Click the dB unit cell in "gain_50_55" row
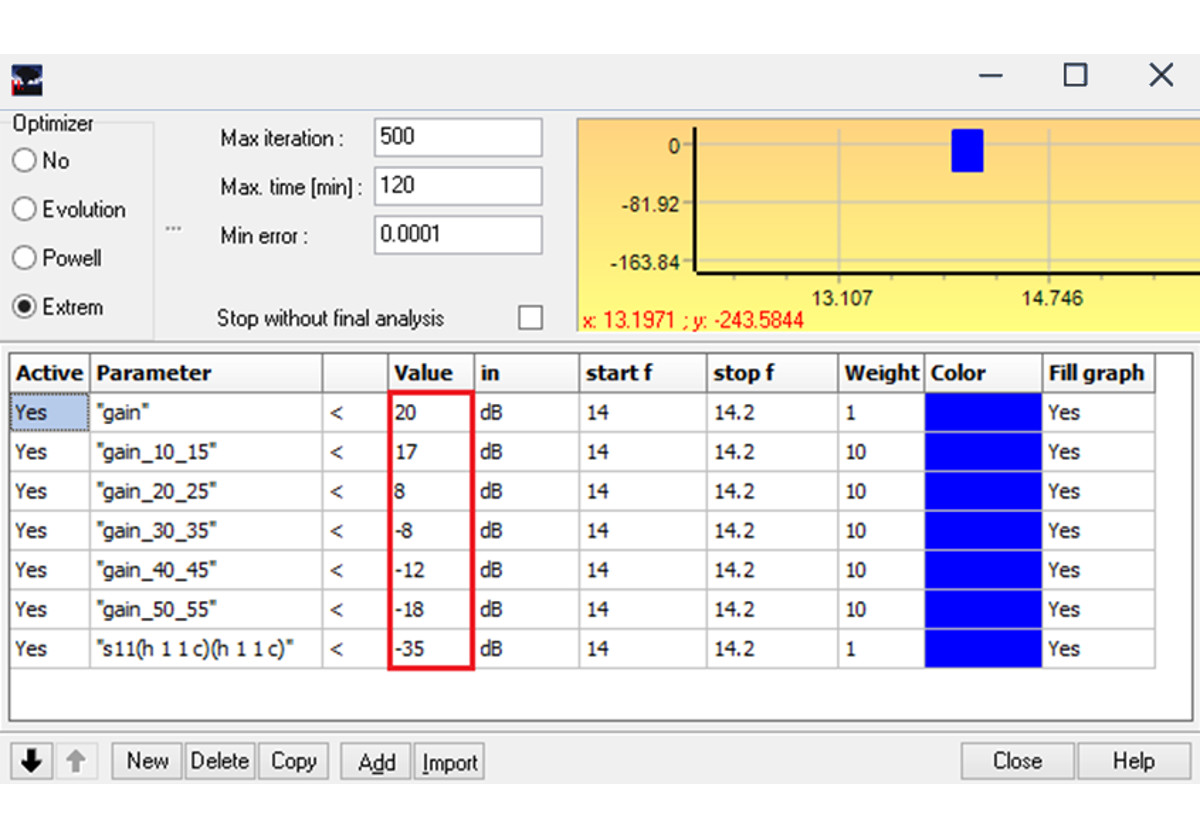Viewport: 1200px width, 840px height. [x=526, y=609]
